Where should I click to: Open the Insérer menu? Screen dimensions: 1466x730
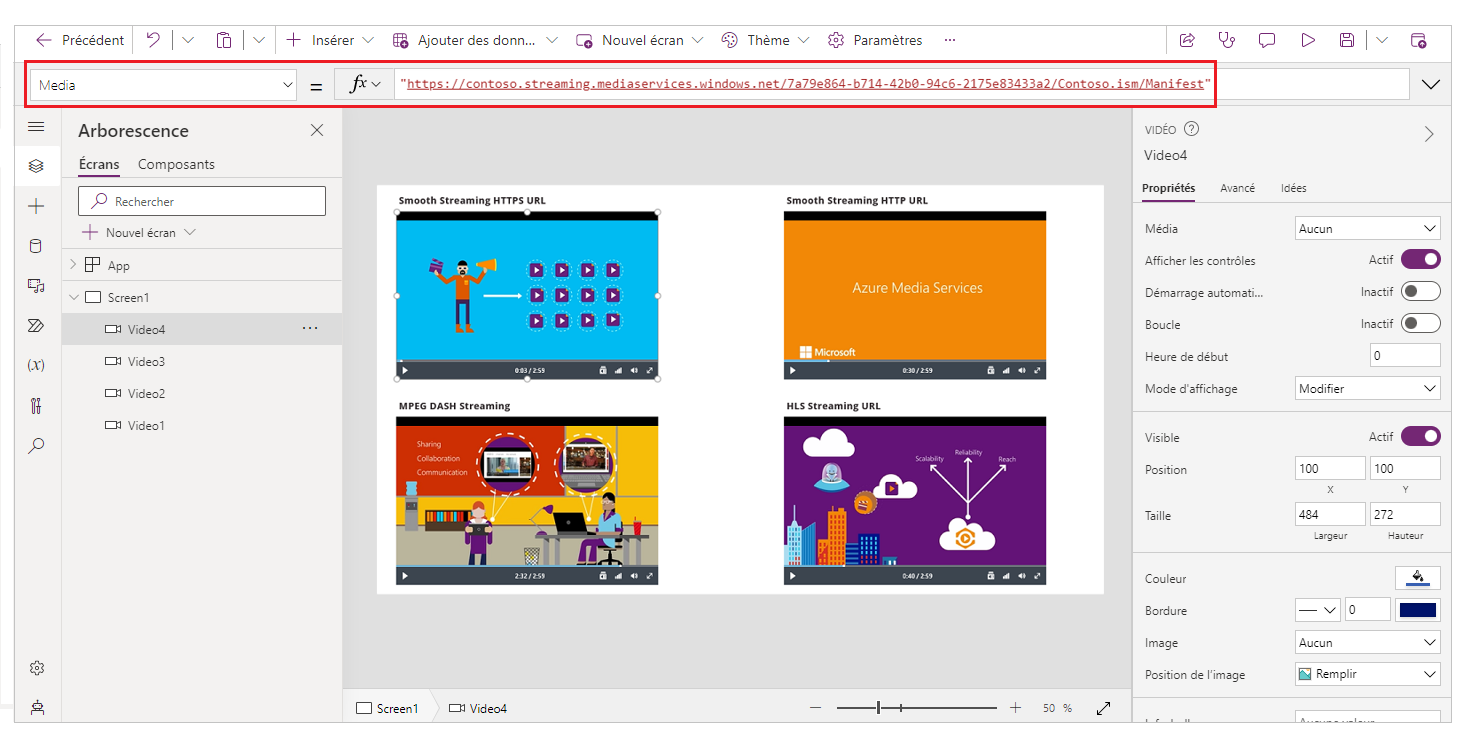[330, 40]
